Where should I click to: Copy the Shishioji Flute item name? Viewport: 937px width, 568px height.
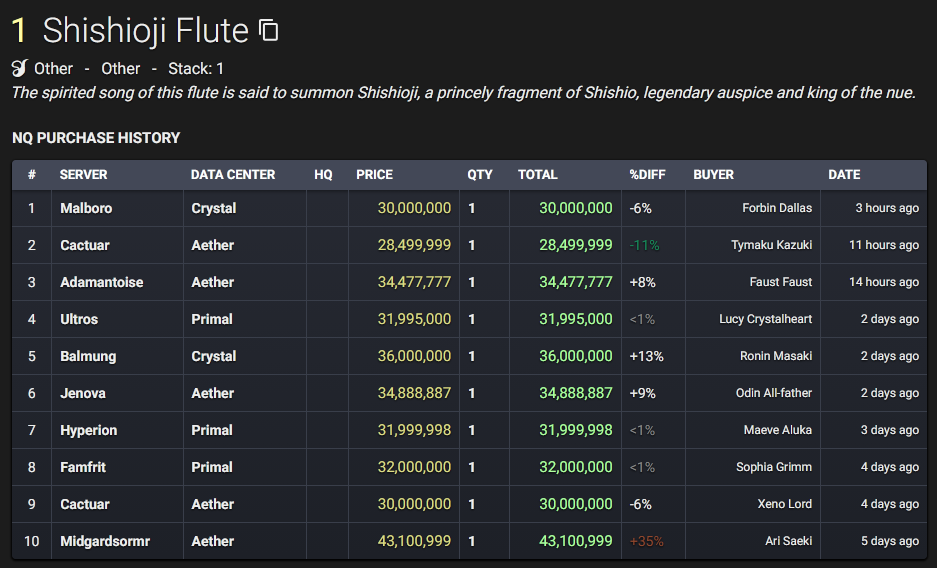(x=268, y=30)
